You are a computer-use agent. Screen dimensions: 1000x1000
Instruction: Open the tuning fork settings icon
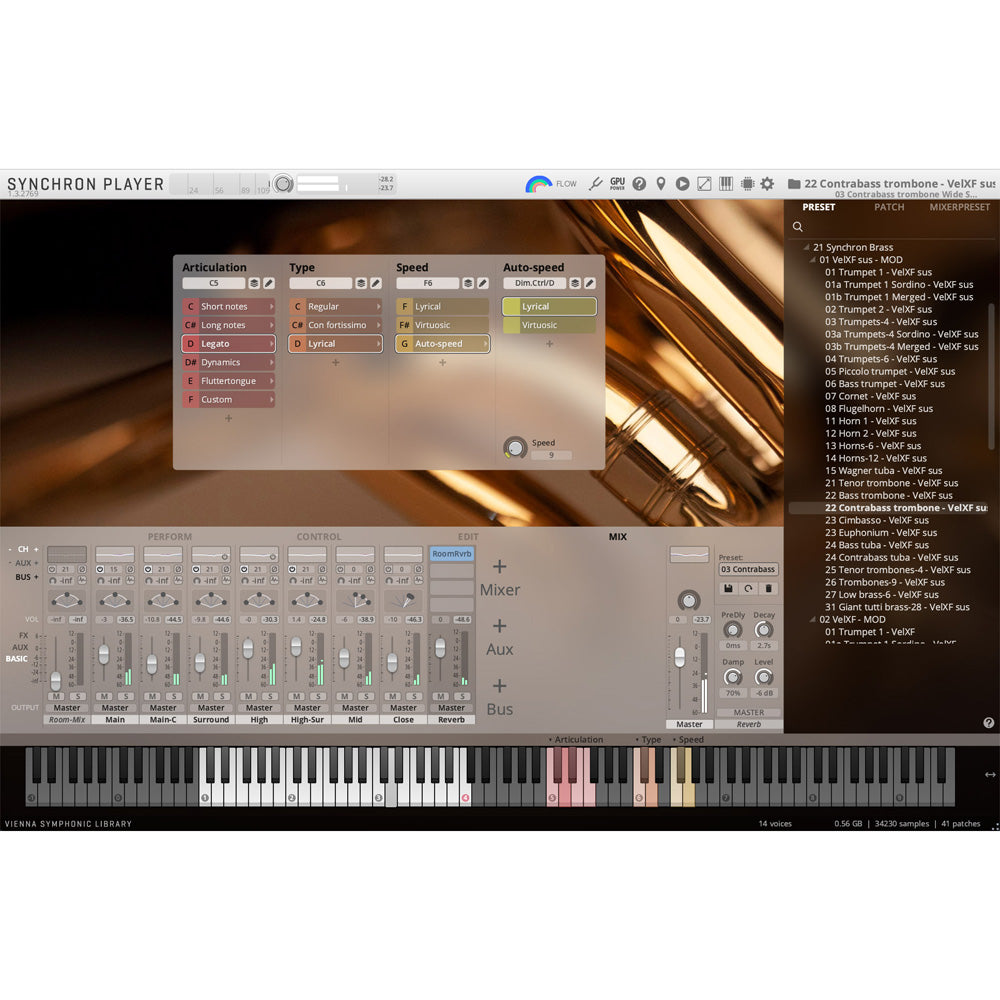pos(595,184)
